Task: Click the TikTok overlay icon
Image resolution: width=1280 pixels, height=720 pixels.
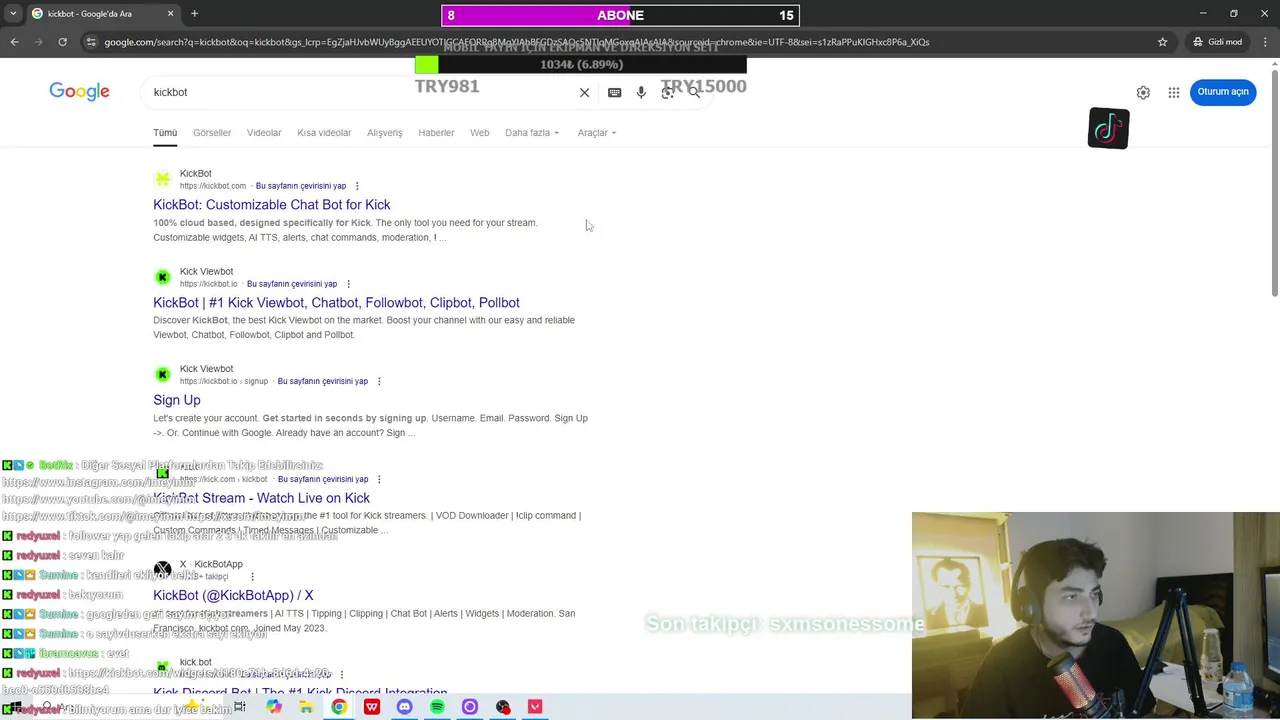Action: tap(1108, 128)
